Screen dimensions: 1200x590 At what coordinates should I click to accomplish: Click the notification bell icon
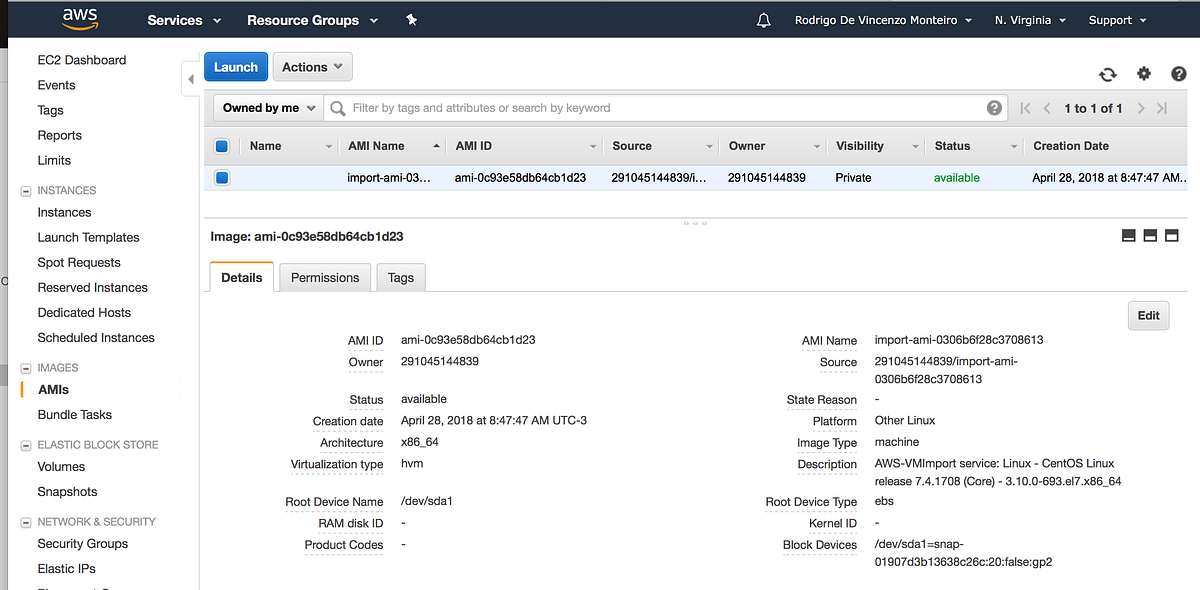coord(763,19)
